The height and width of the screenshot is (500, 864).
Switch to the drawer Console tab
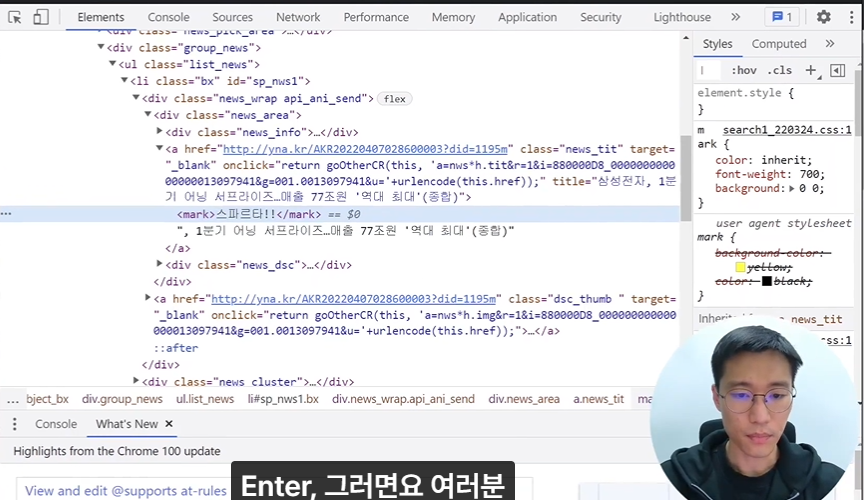click(56, 424)
